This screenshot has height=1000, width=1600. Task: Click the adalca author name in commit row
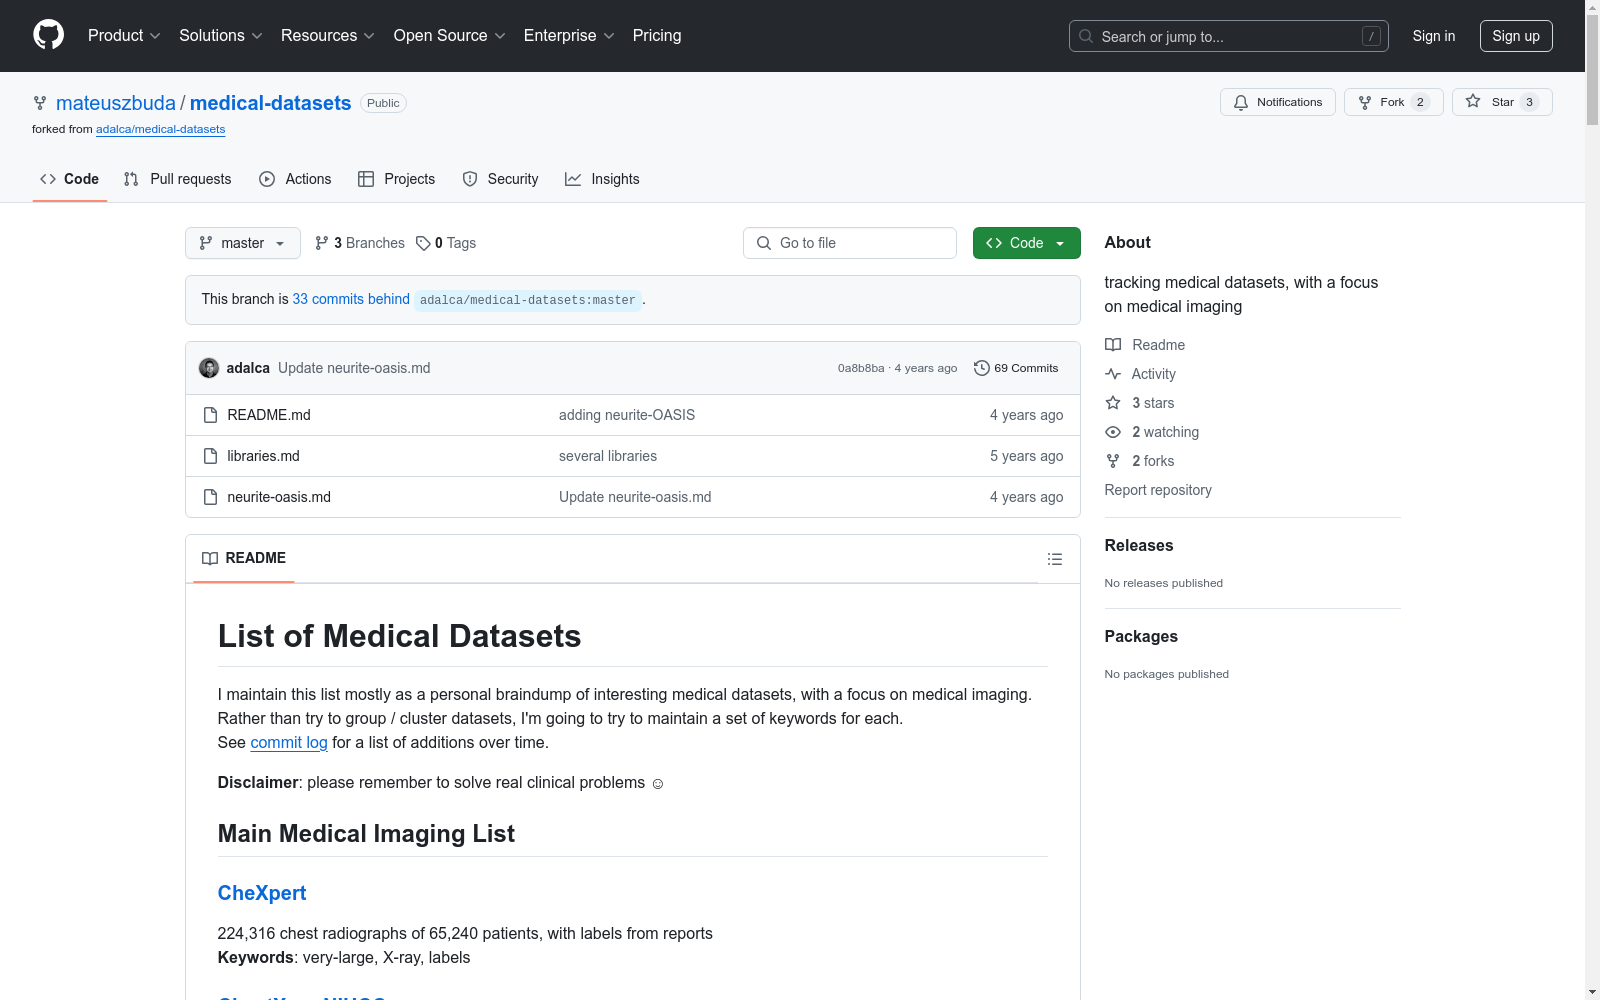tap(248, 368)
